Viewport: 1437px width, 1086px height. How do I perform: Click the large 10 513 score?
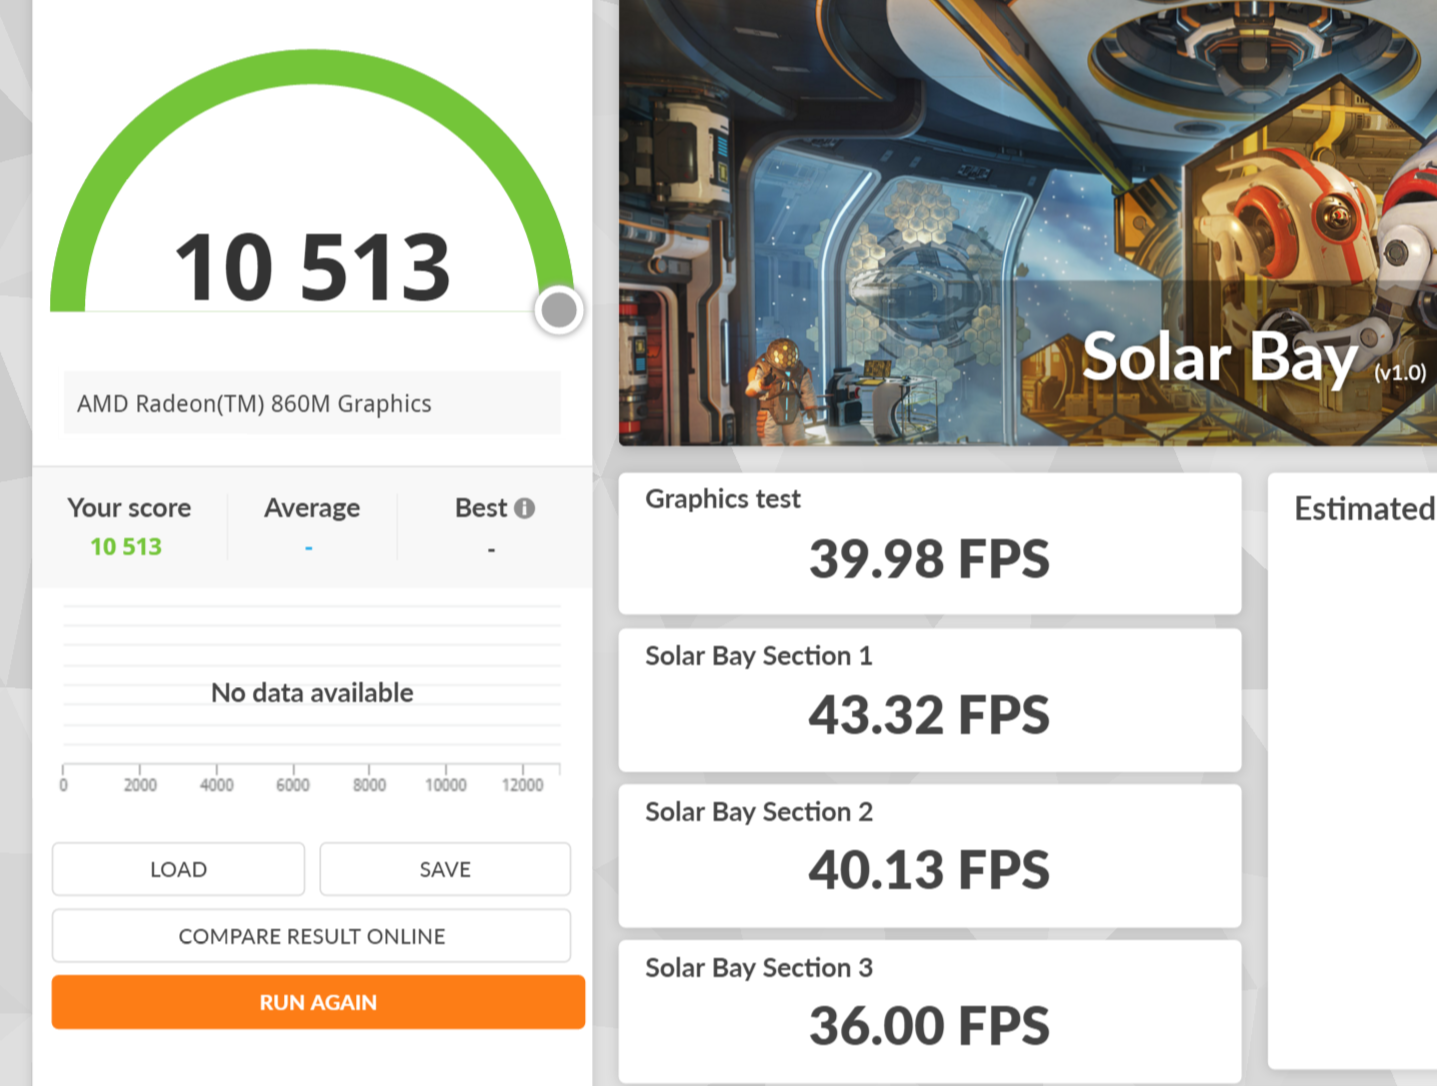(312, 267)
